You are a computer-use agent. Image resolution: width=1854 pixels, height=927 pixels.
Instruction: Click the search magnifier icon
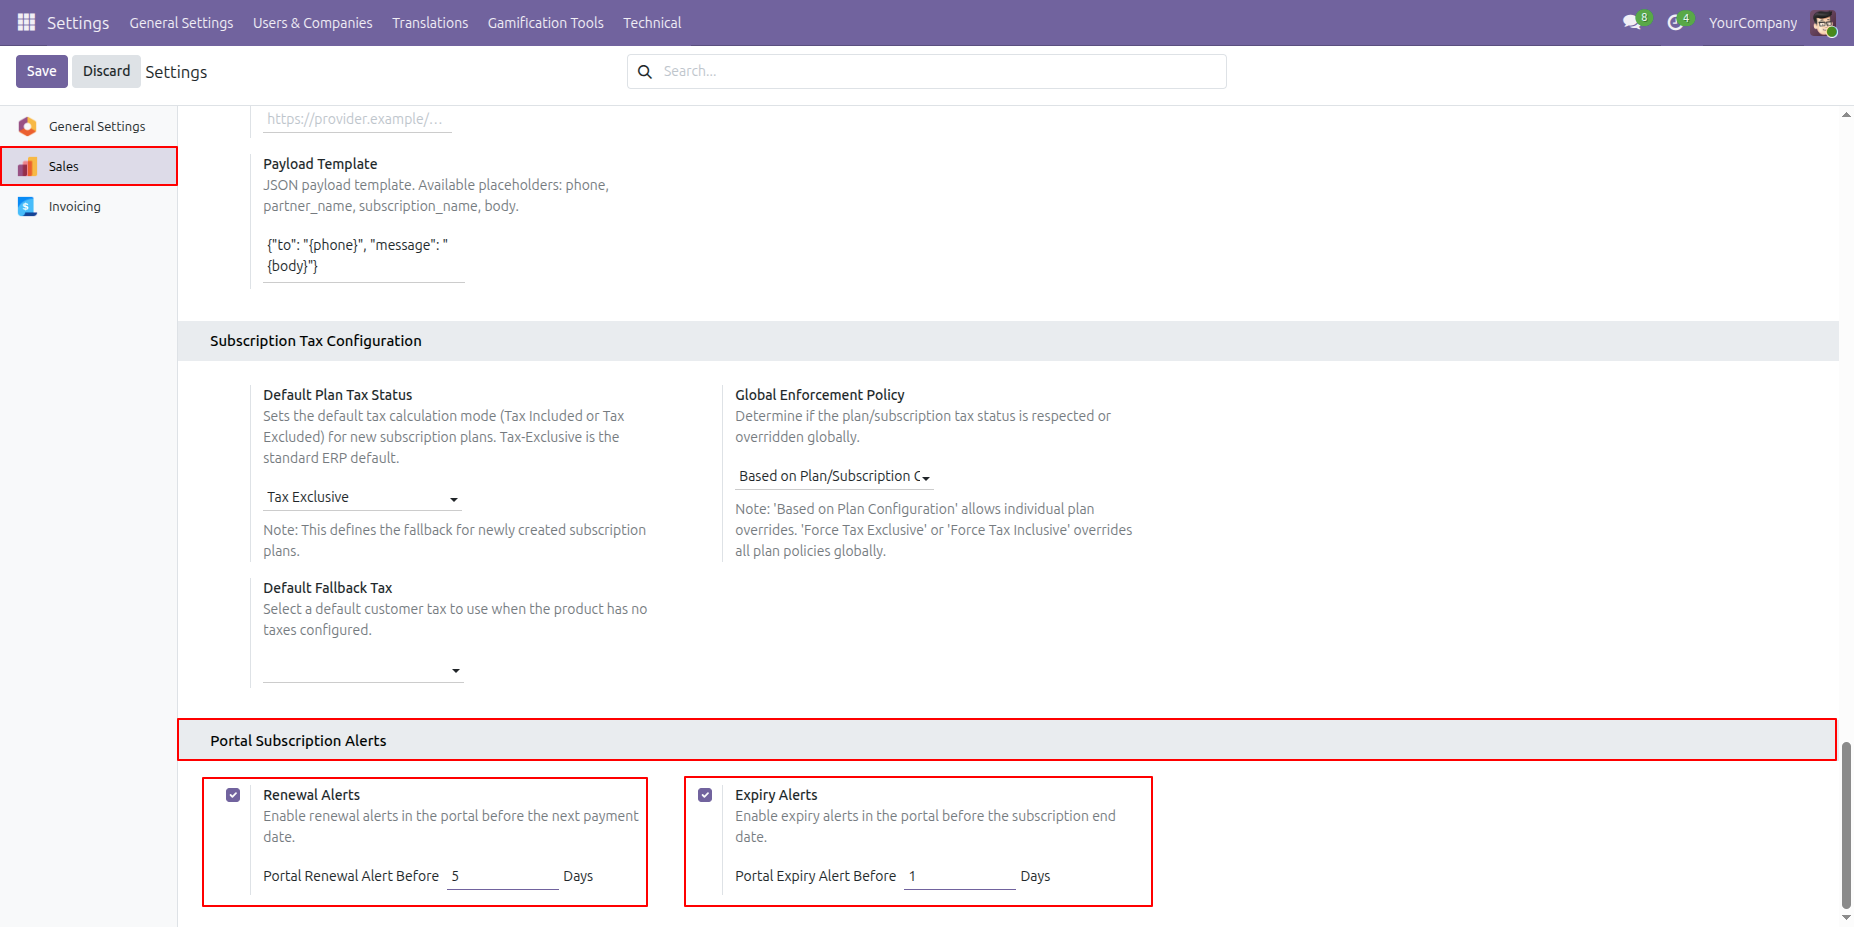(x=645, y=71)
